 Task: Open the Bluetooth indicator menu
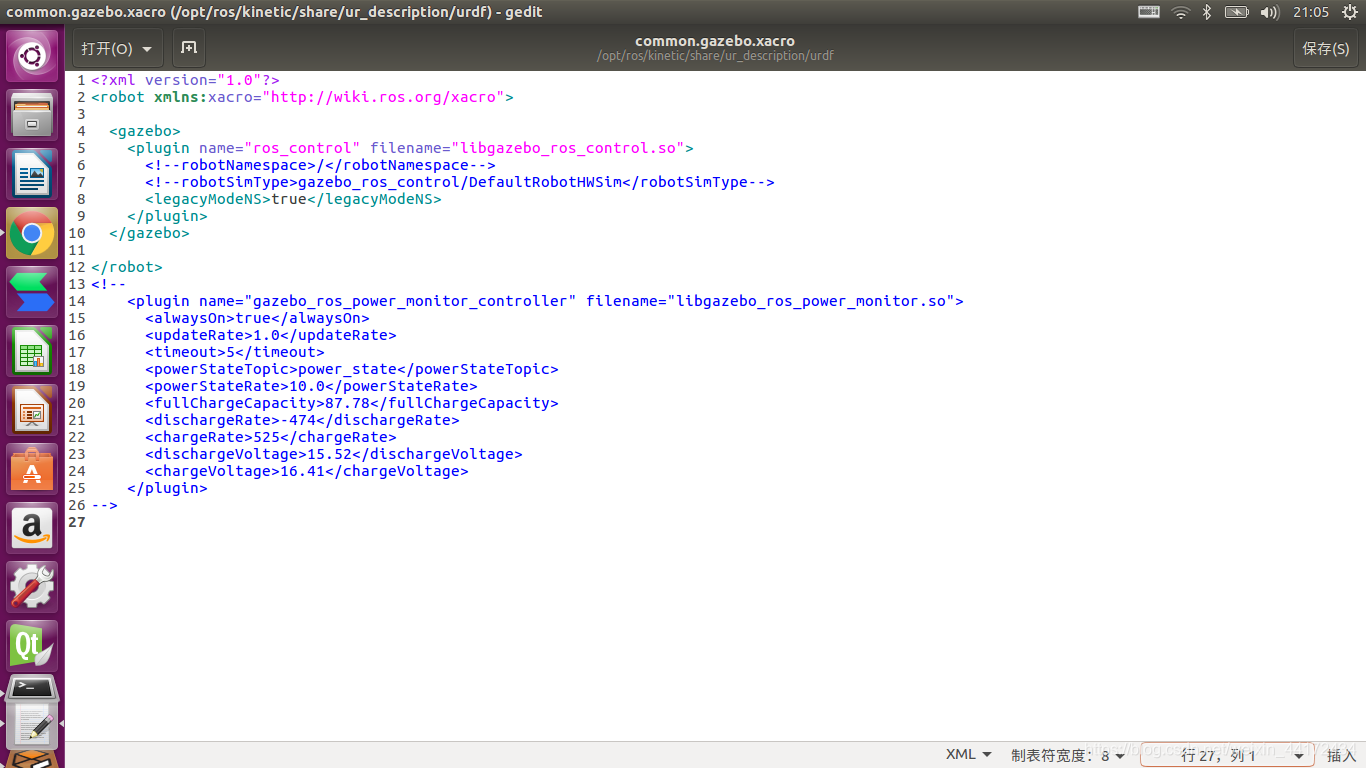tap(1207, 12)
